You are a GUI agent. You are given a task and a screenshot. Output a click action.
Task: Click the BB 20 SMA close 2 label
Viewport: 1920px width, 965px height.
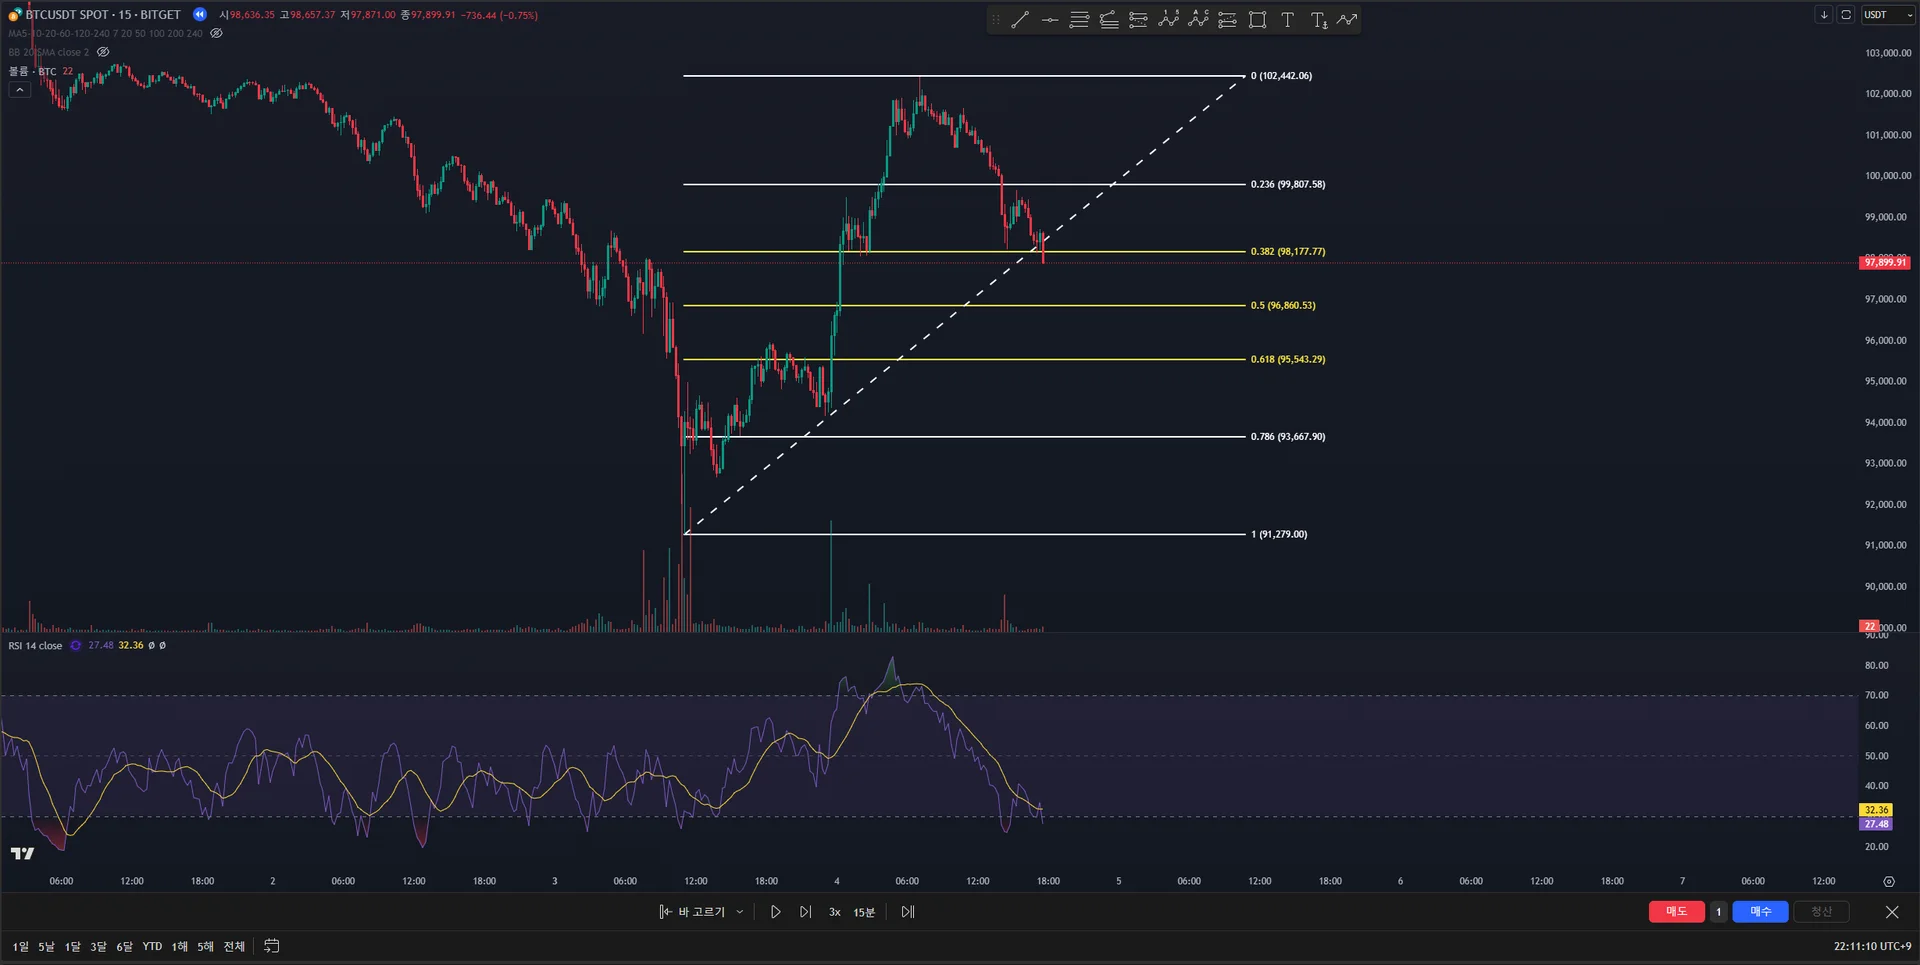click(x=49, y=52)
